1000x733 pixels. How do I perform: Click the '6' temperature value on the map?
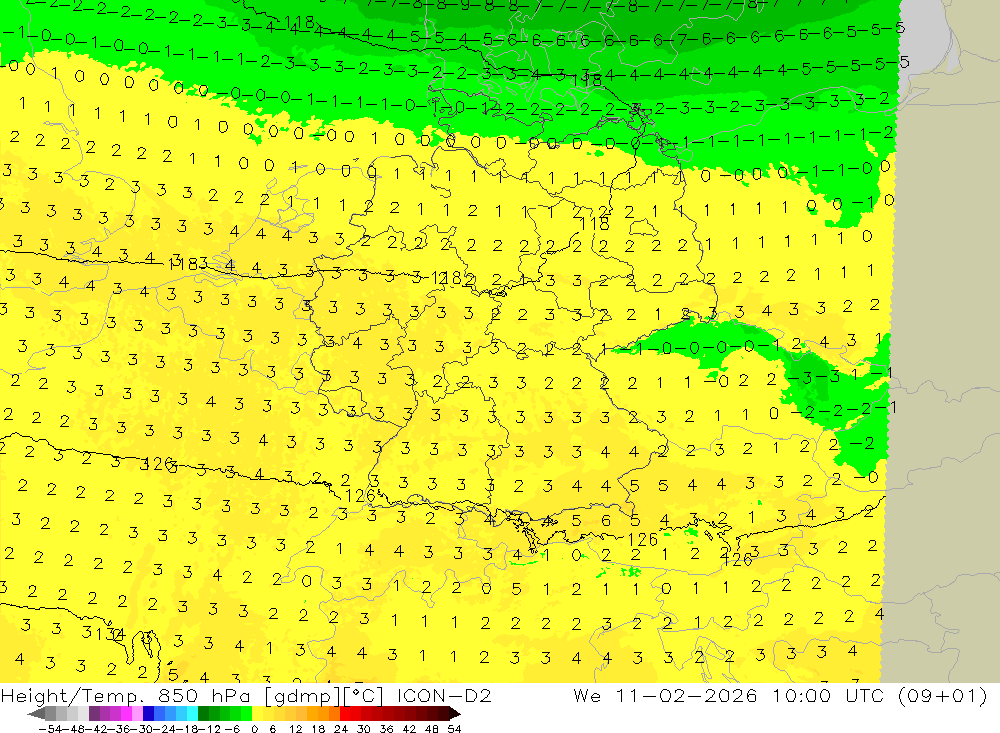click(x=606, y=521)
